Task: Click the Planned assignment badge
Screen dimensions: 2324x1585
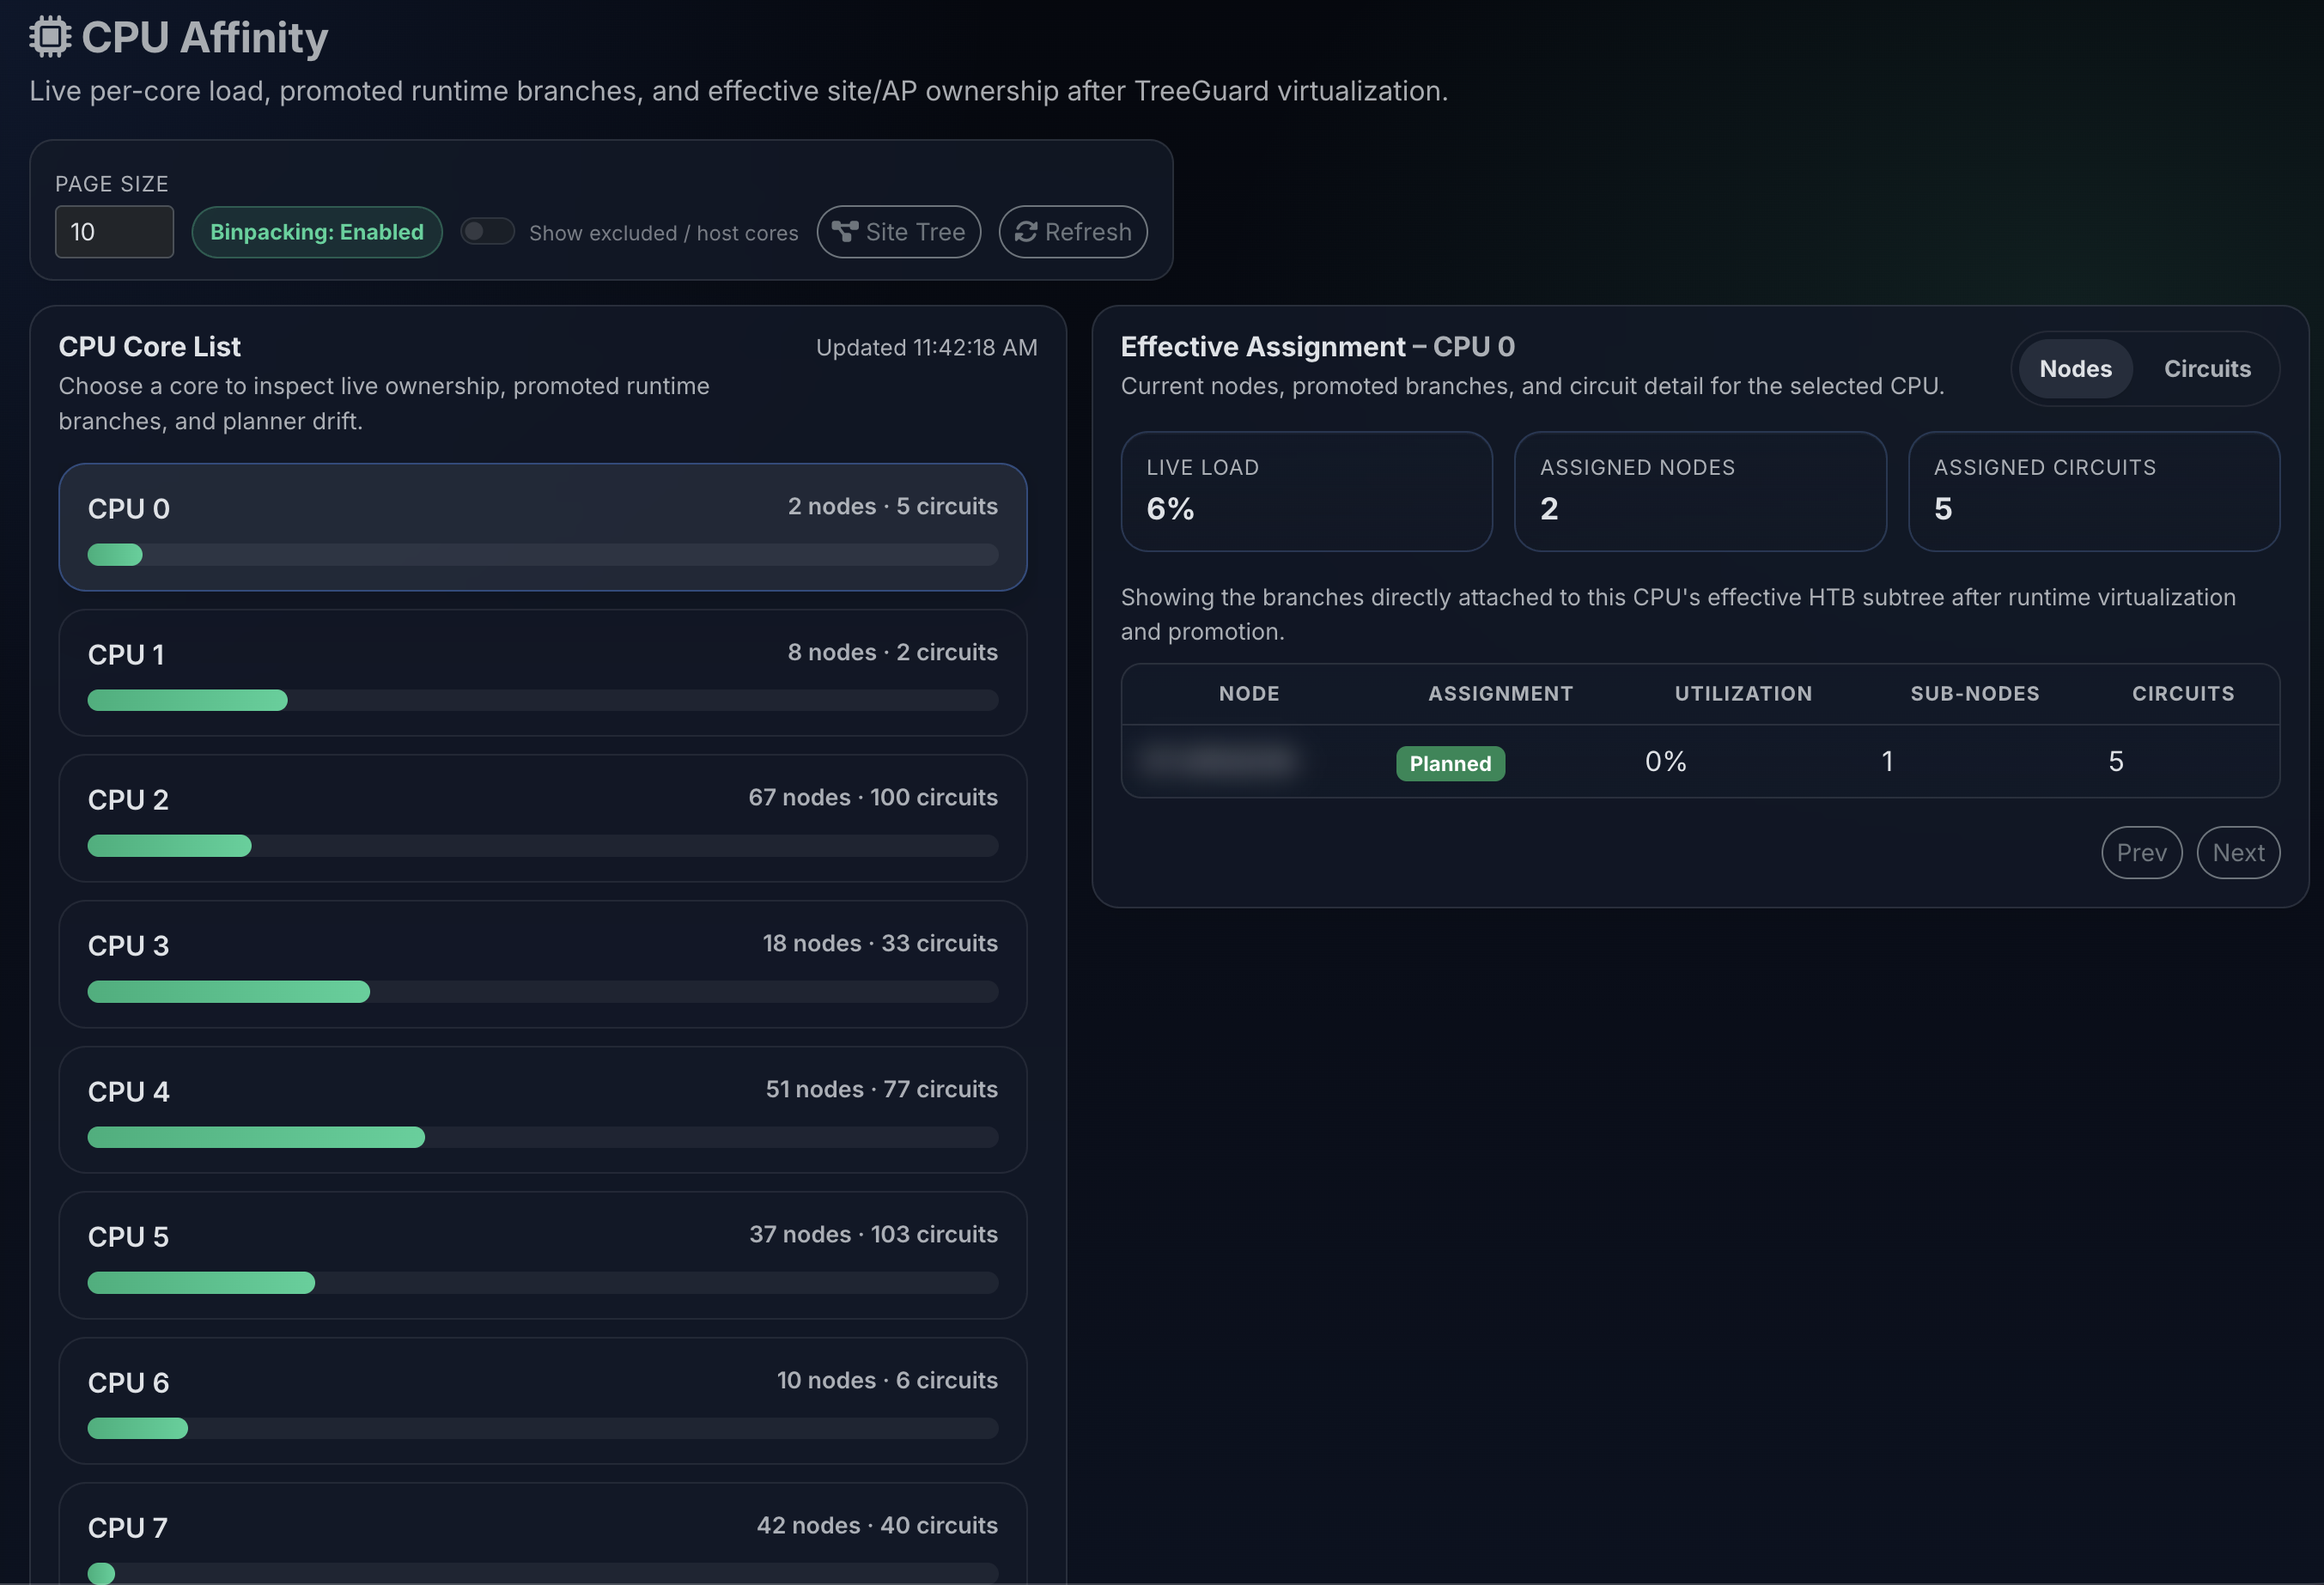Action: pos(1450,763)
